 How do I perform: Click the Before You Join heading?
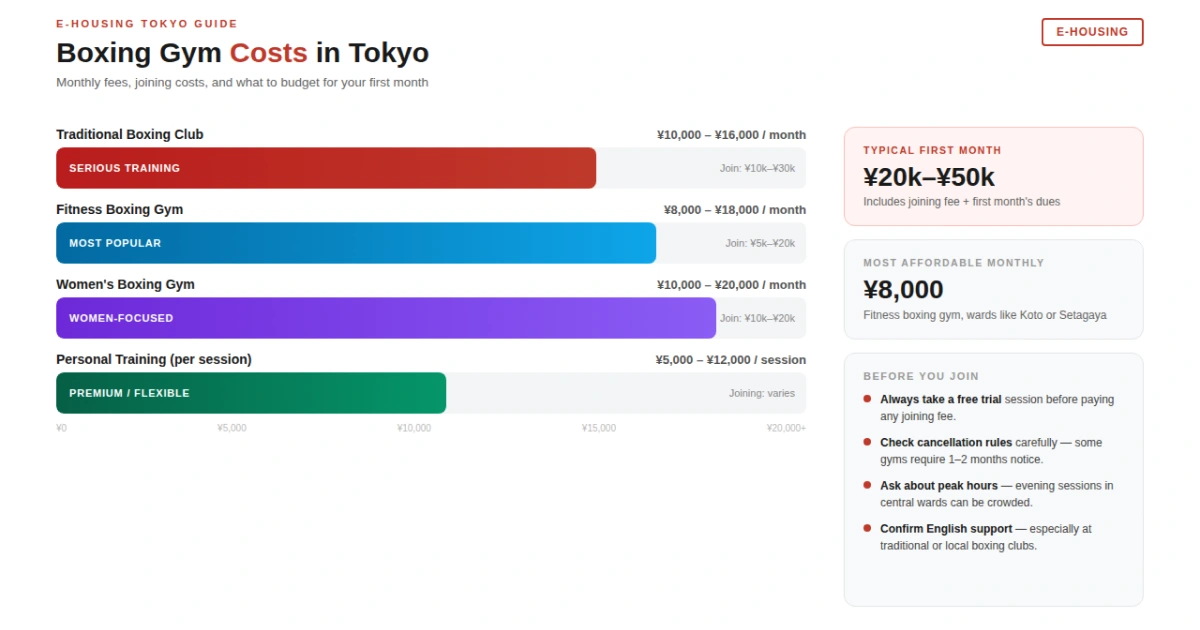pyautogui.click(x=921, y=376)
